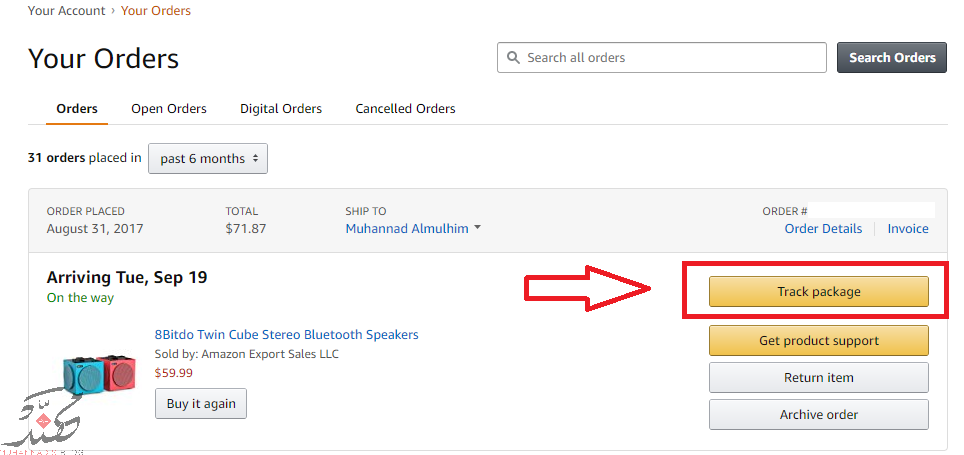Open the Order Details link
Viewport: 964px width, 455px height.
point(823,229)
